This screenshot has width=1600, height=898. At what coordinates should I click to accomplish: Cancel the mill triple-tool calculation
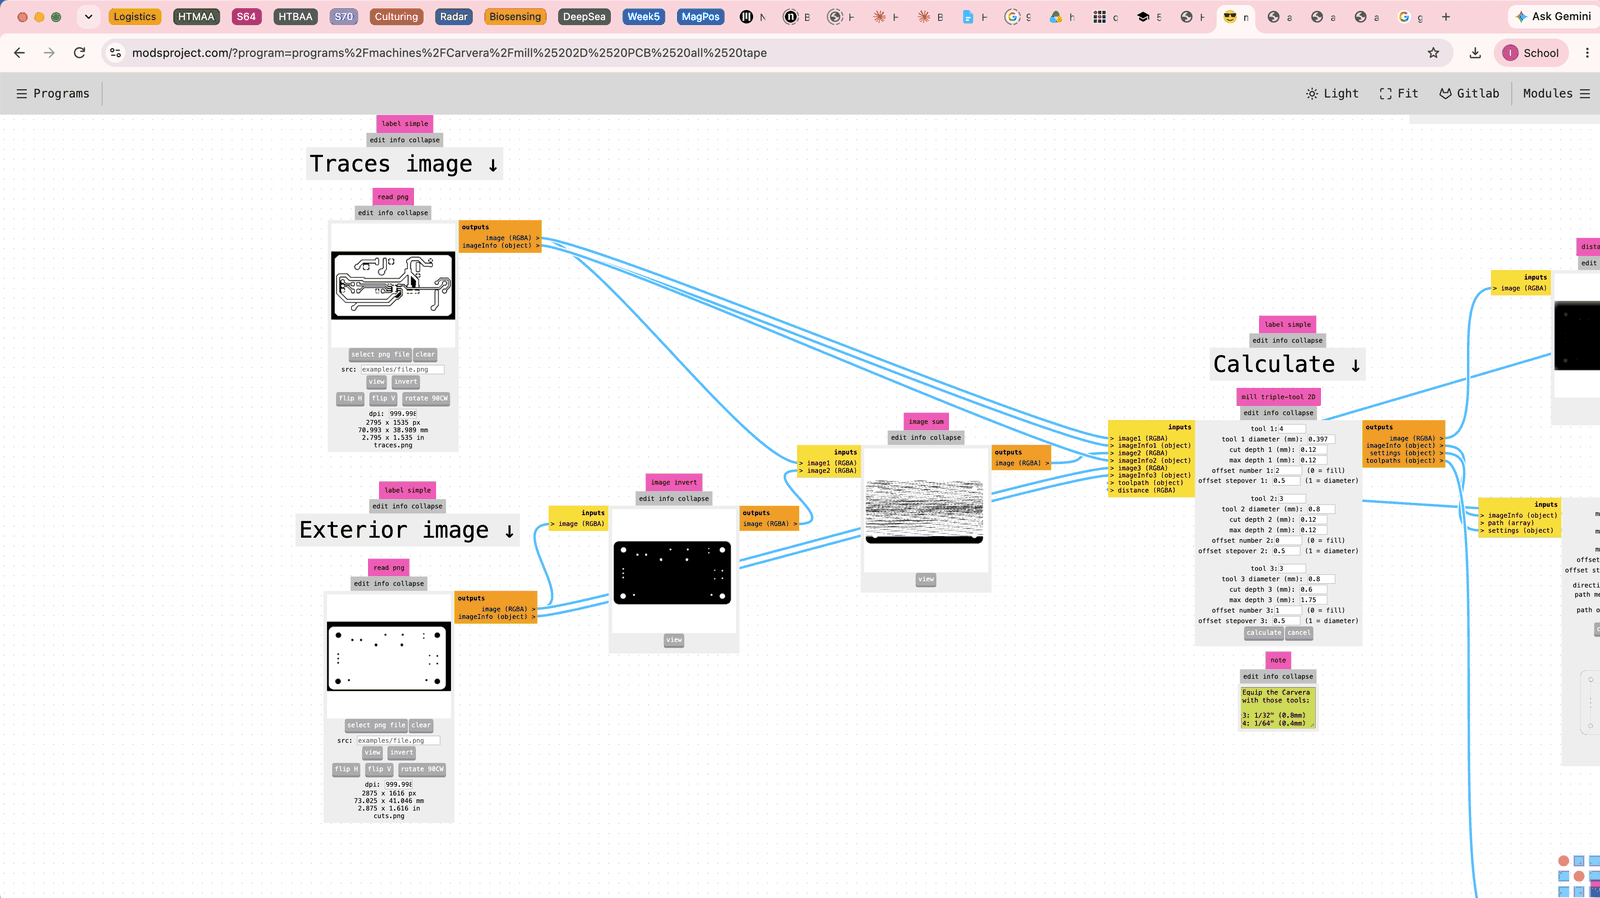[1299, 633]
